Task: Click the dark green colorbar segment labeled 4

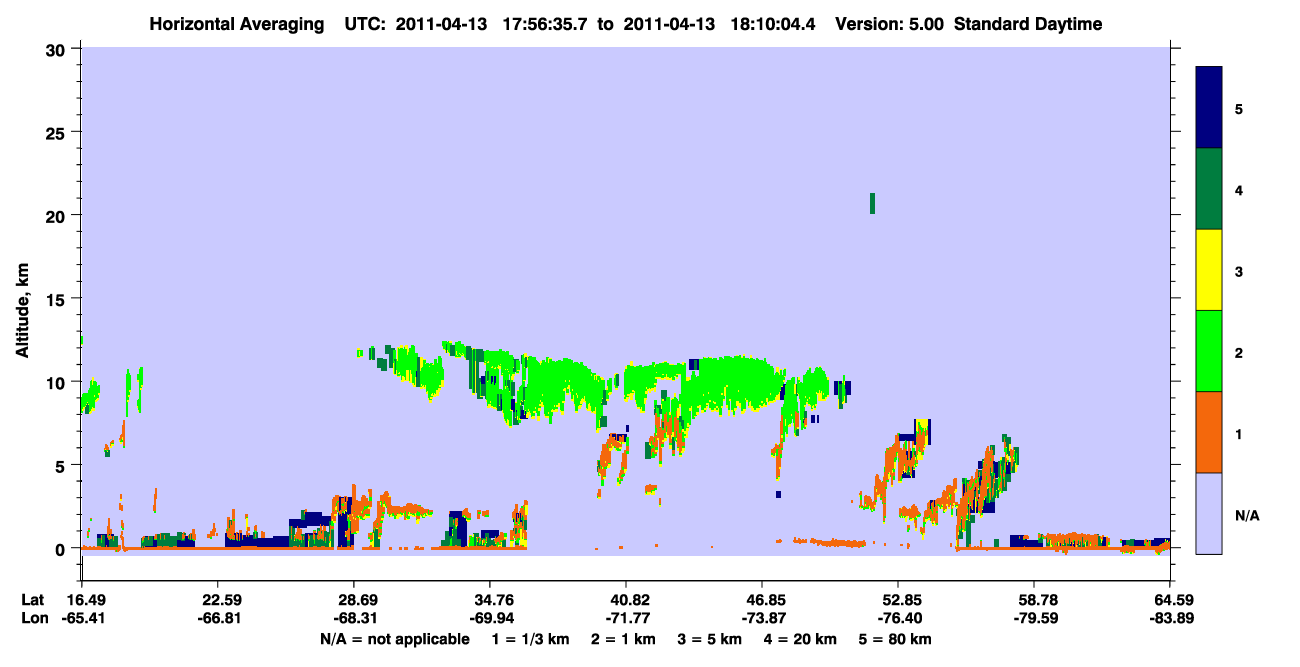Action: (1209, 189)
